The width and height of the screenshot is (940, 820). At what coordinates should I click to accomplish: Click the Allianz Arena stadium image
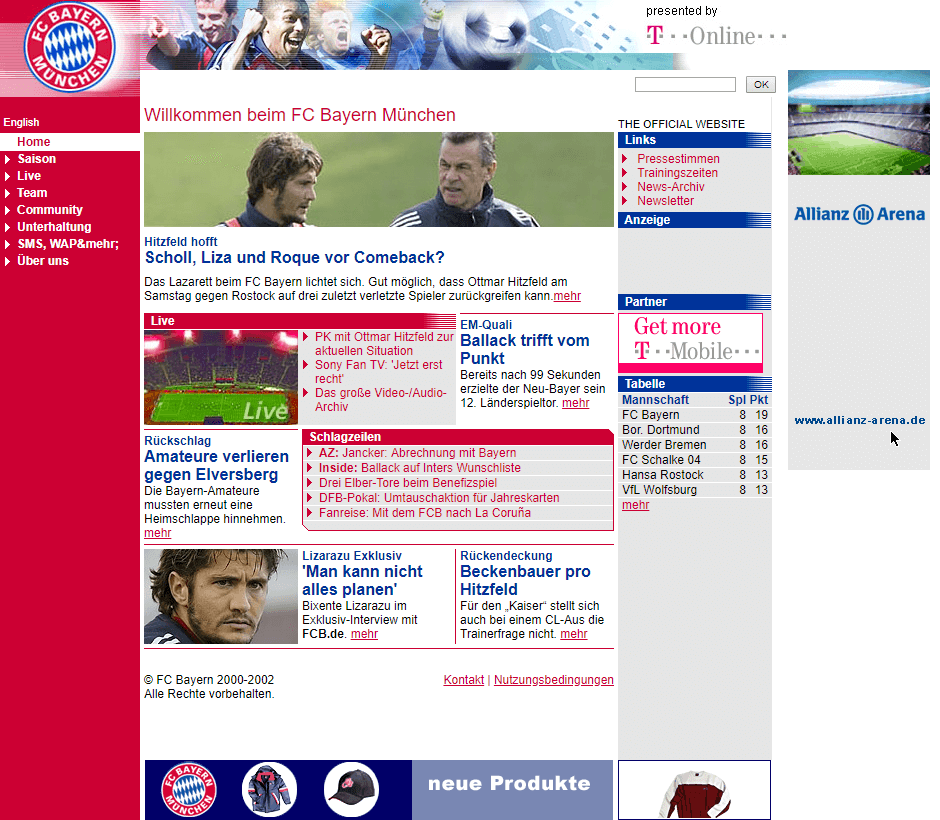[858, 122]
